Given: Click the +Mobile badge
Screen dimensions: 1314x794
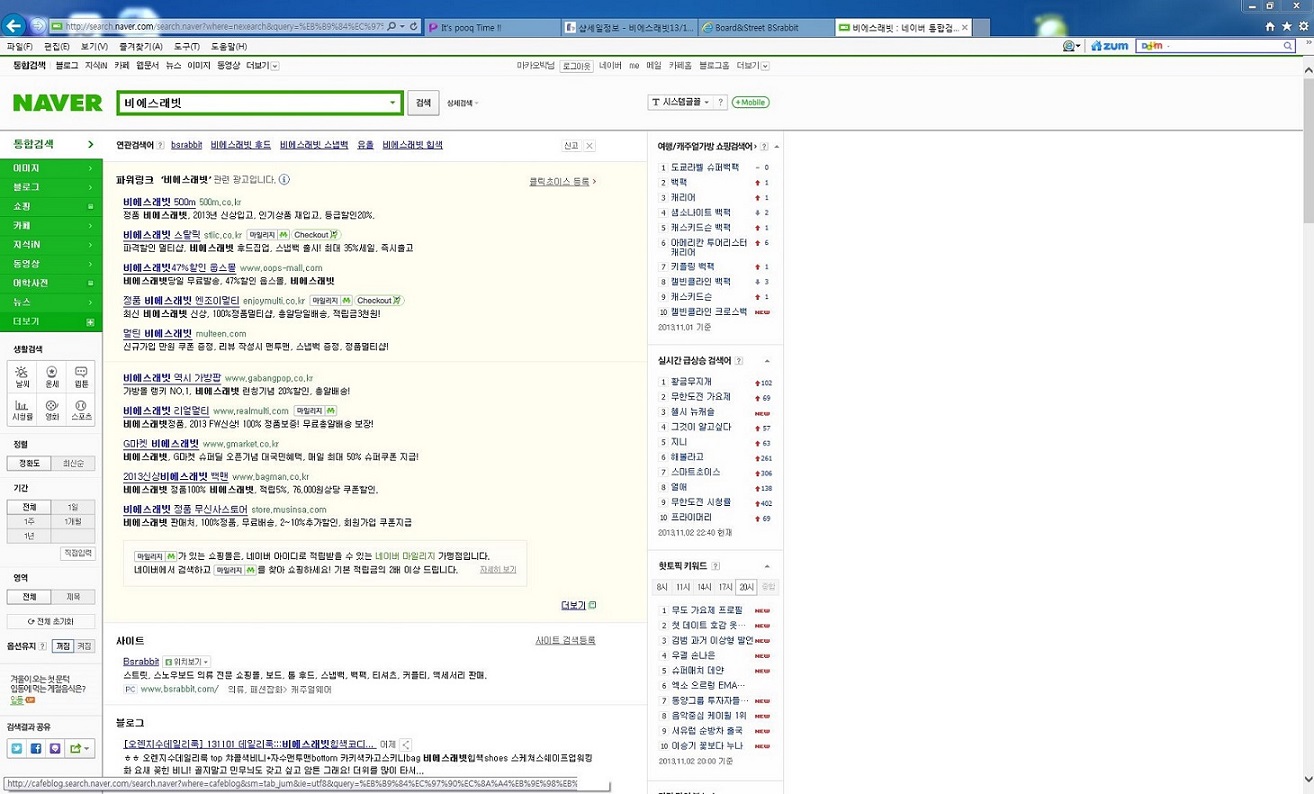Looking at the screenshot, I should point(750,102).
